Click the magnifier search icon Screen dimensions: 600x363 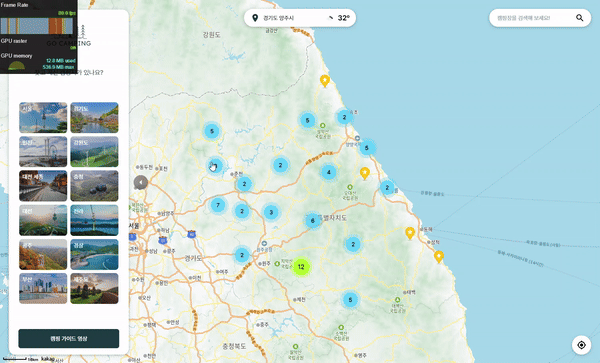(580, 18)
